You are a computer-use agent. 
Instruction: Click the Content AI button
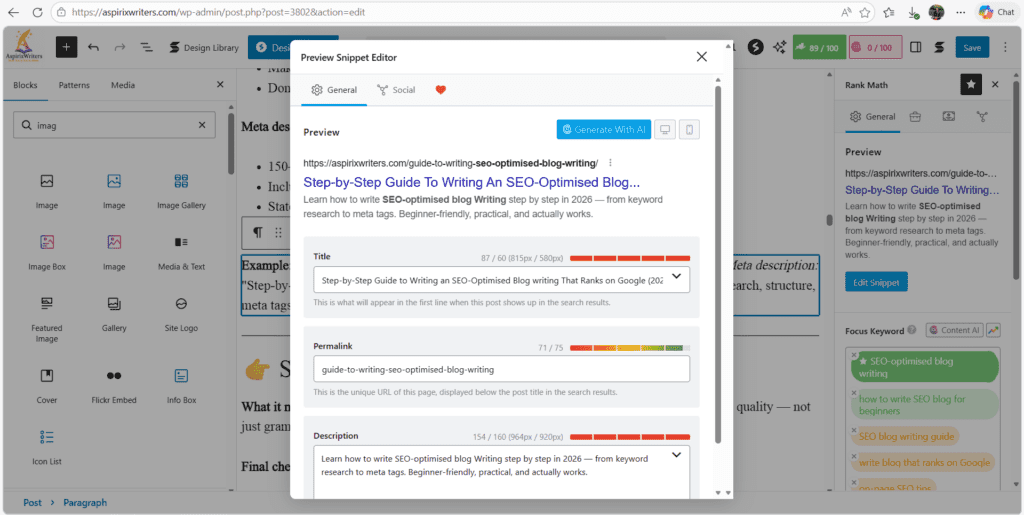coord(955,330)
